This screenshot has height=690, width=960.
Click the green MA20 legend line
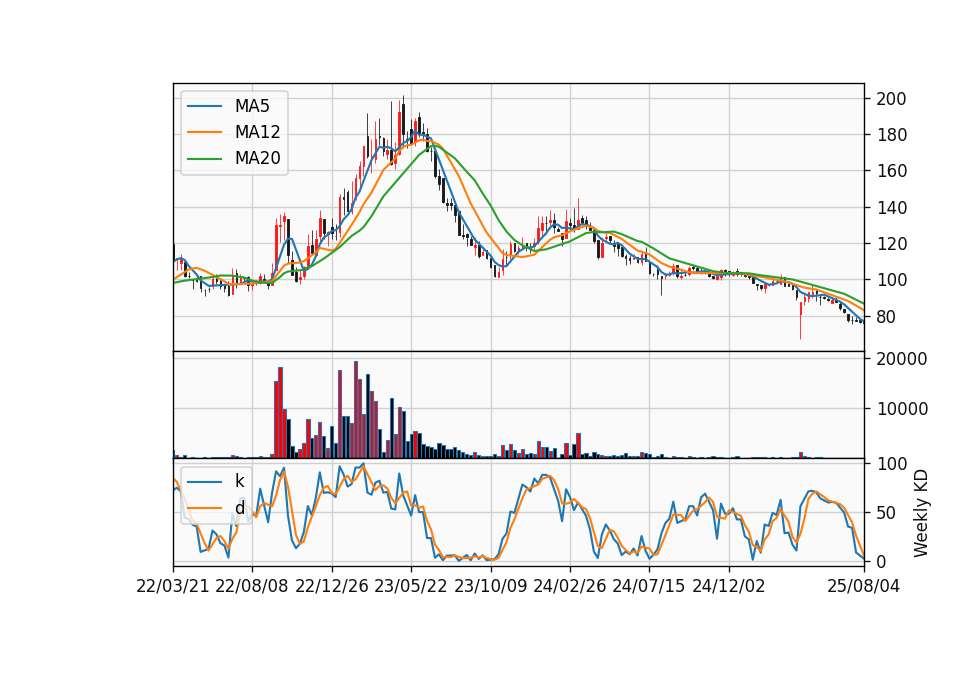tap(205, 159)
